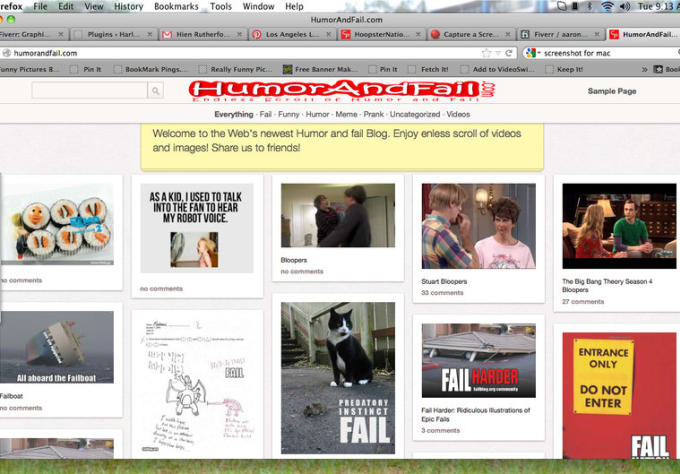Open the Fetch It! bookmark

pyautogui.click(x=428, y=69)
